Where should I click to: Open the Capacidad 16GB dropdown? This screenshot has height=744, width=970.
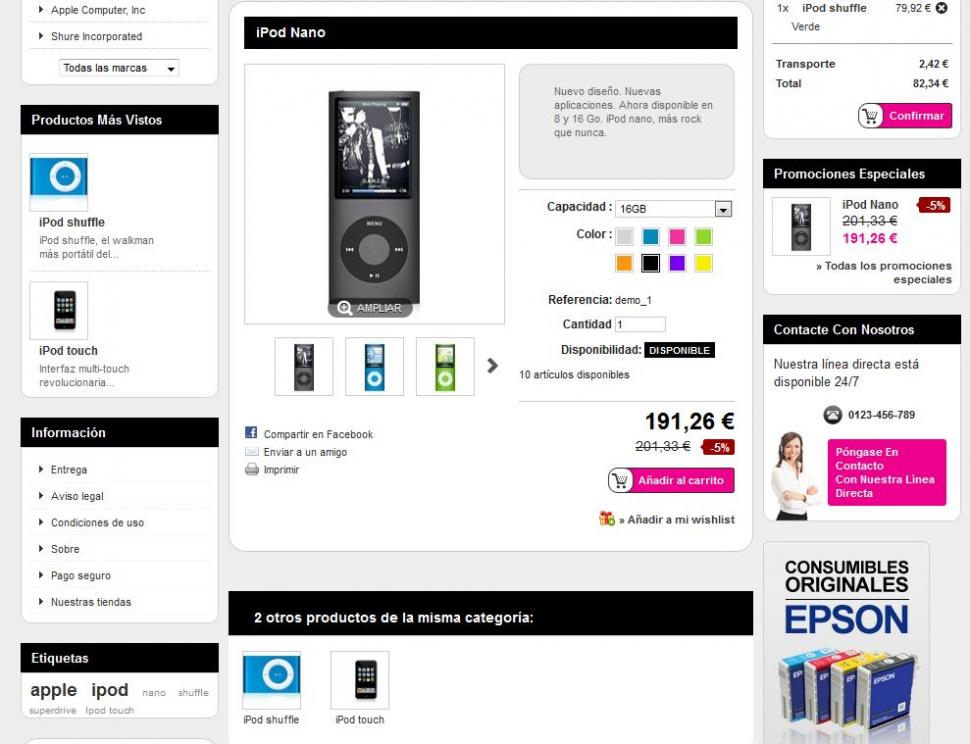(673, 209)
